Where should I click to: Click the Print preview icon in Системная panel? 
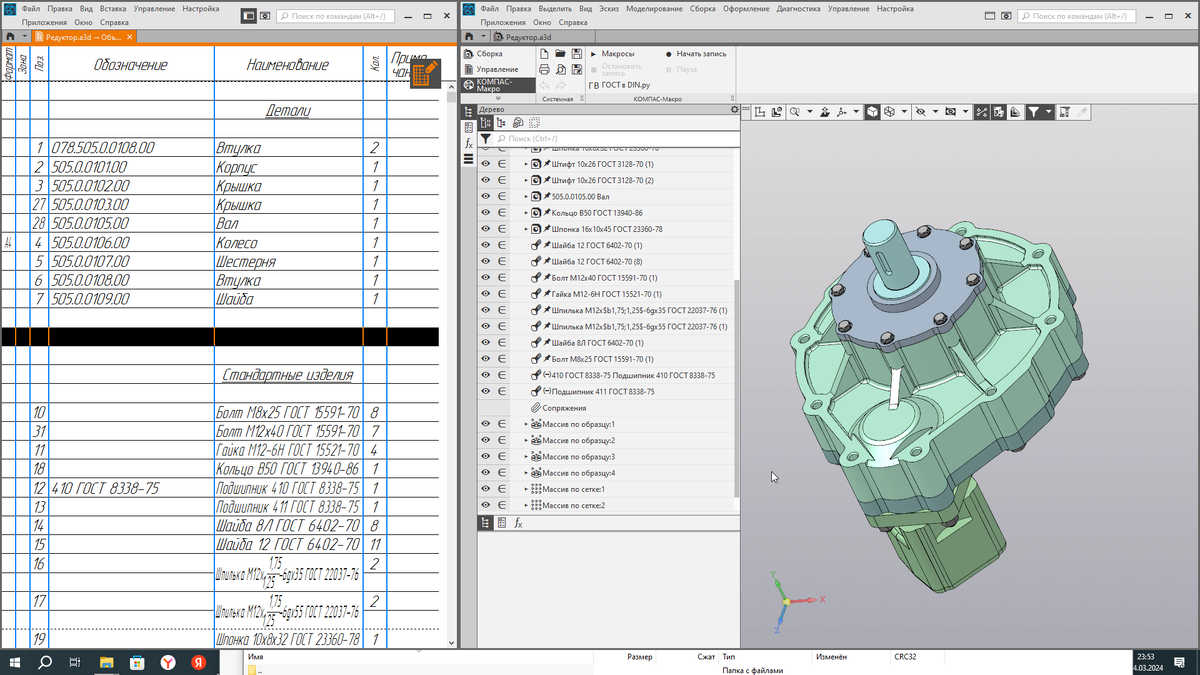tap(561, 70)
